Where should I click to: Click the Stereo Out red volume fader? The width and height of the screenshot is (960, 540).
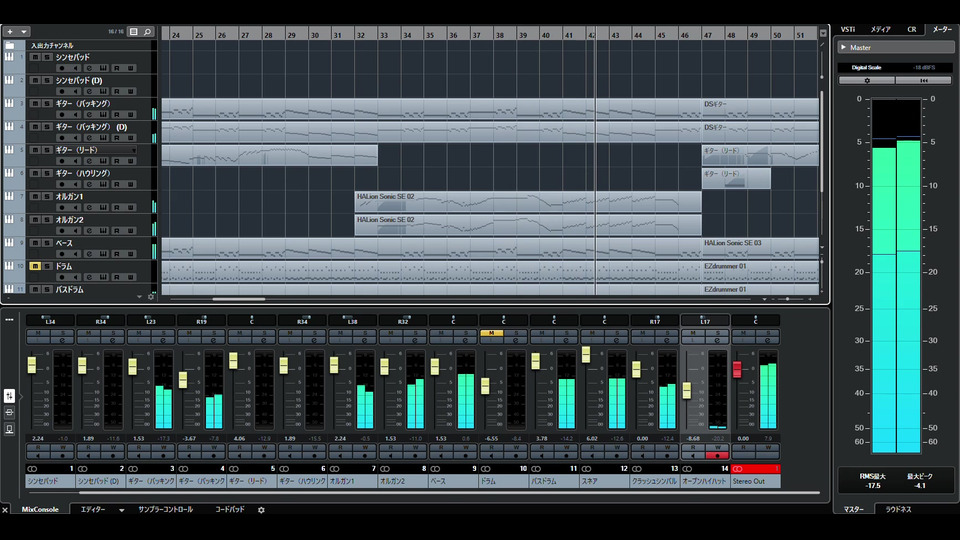[x=737, y=370]
